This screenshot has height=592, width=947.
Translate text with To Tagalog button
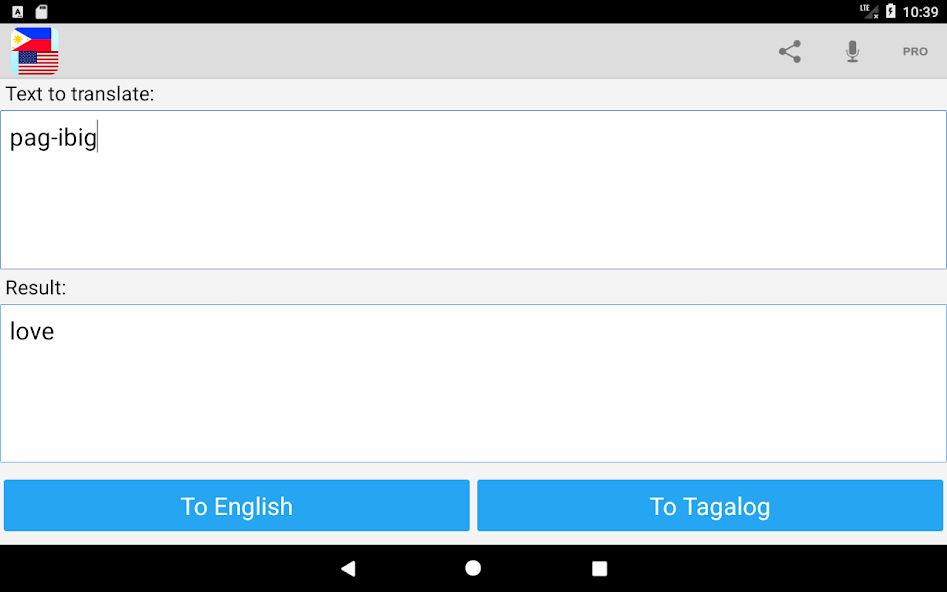(x=710, y=506)
